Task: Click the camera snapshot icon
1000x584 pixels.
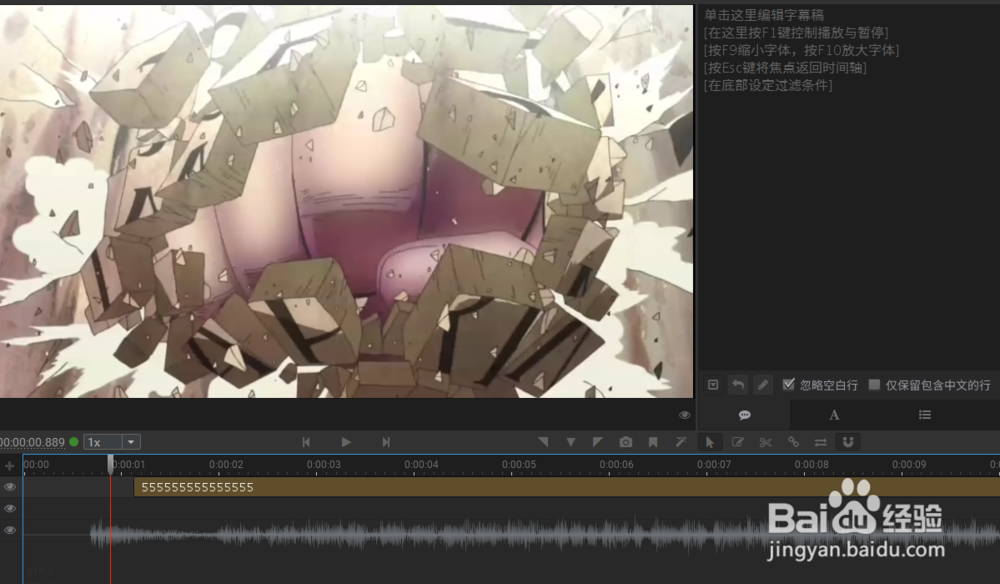Action: click(x=626, y=442)
